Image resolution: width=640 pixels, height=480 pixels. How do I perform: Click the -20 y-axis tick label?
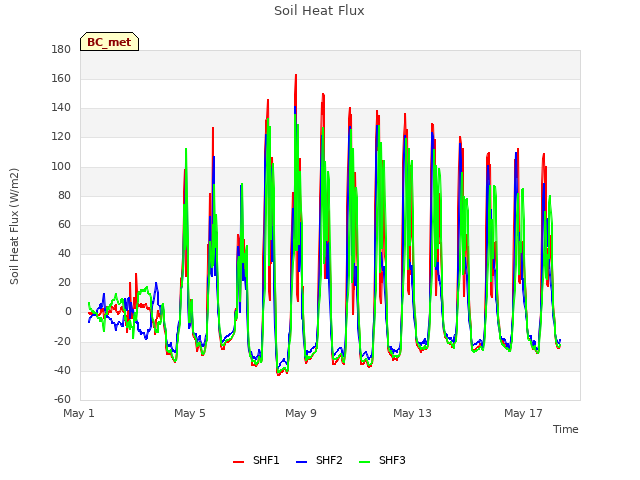62,341
